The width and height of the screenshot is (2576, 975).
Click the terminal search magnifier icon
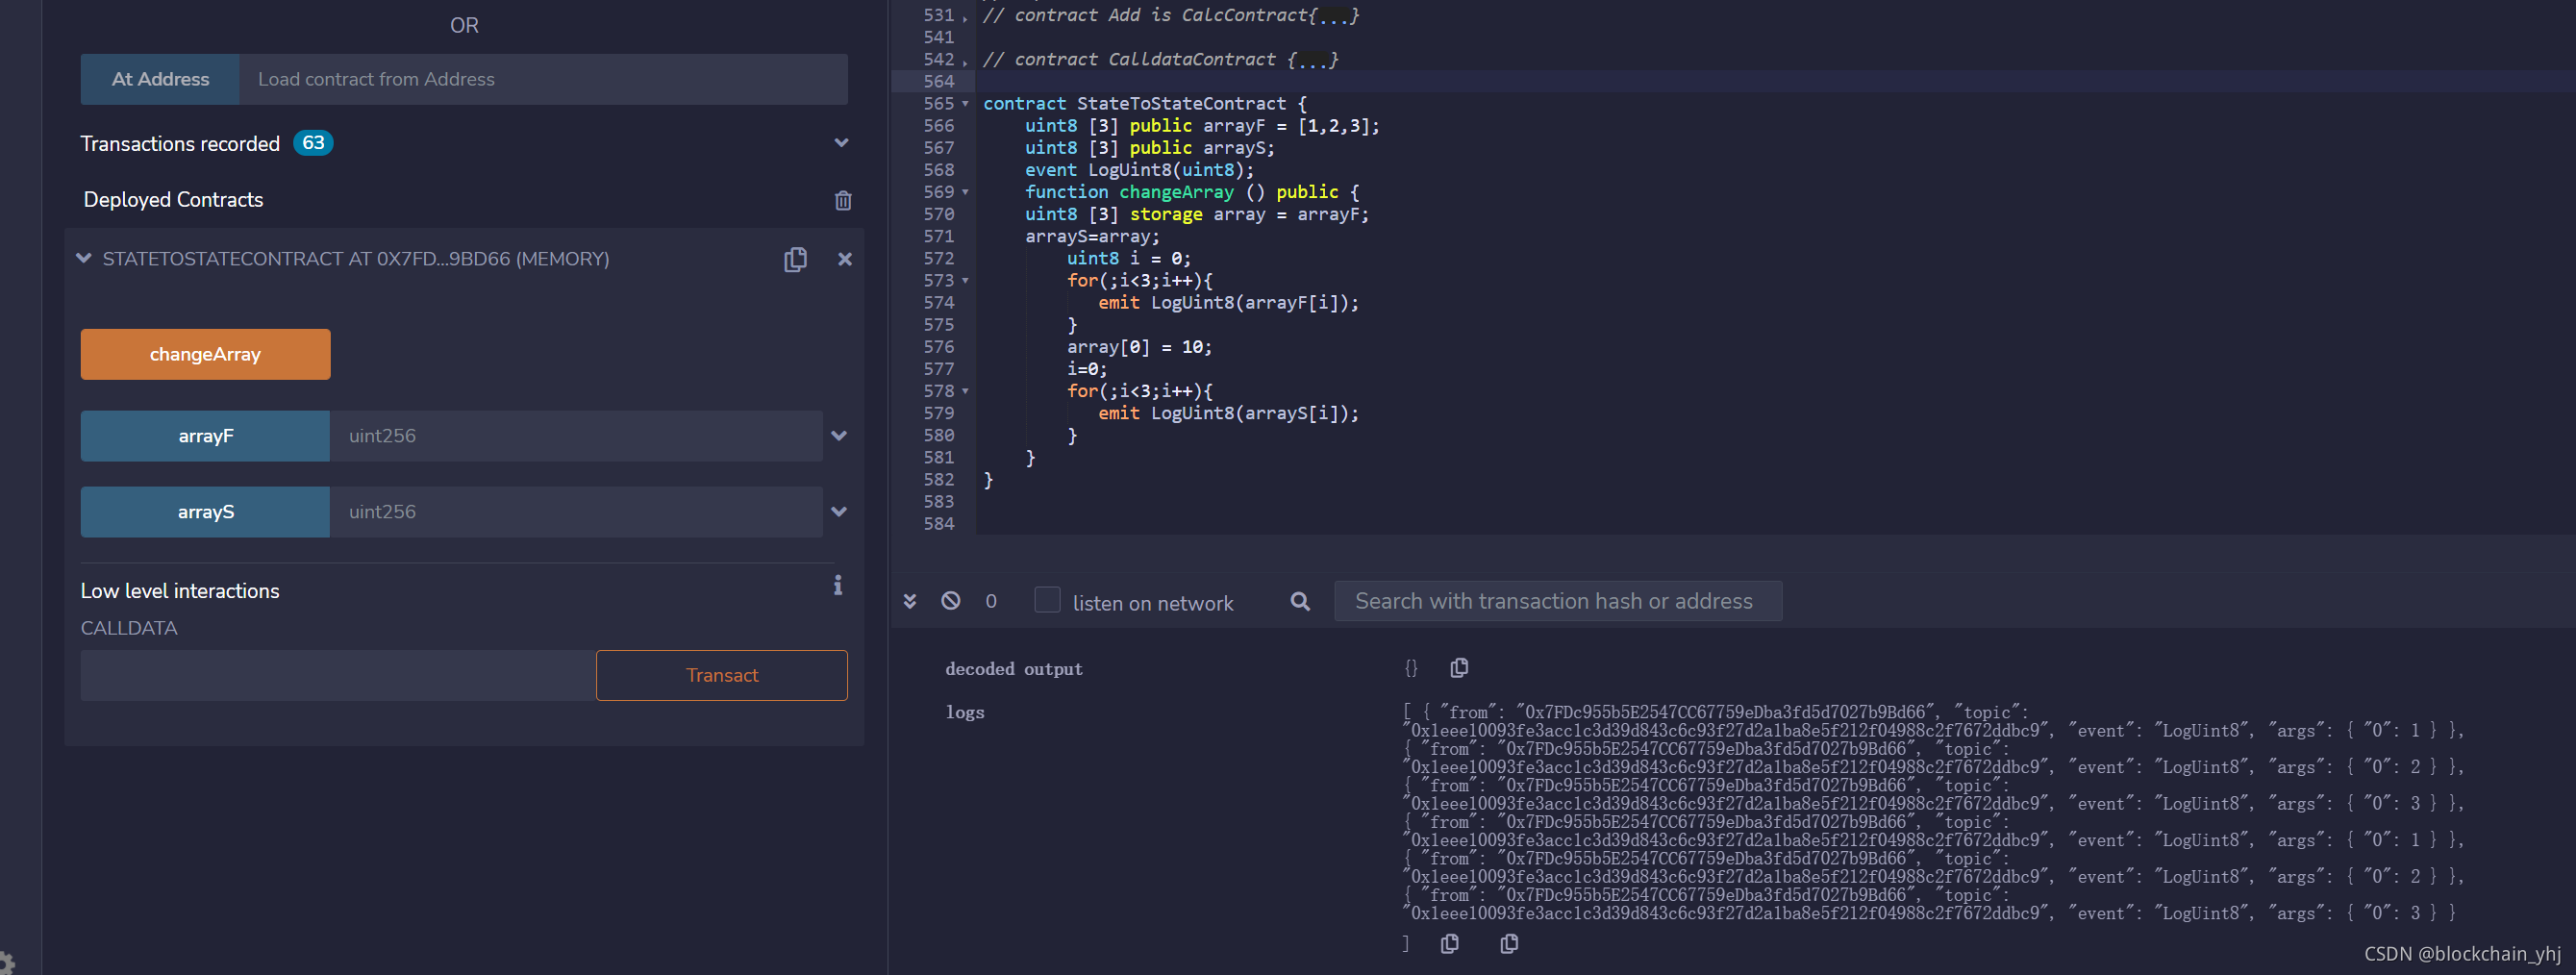[x=1300, y=601]
